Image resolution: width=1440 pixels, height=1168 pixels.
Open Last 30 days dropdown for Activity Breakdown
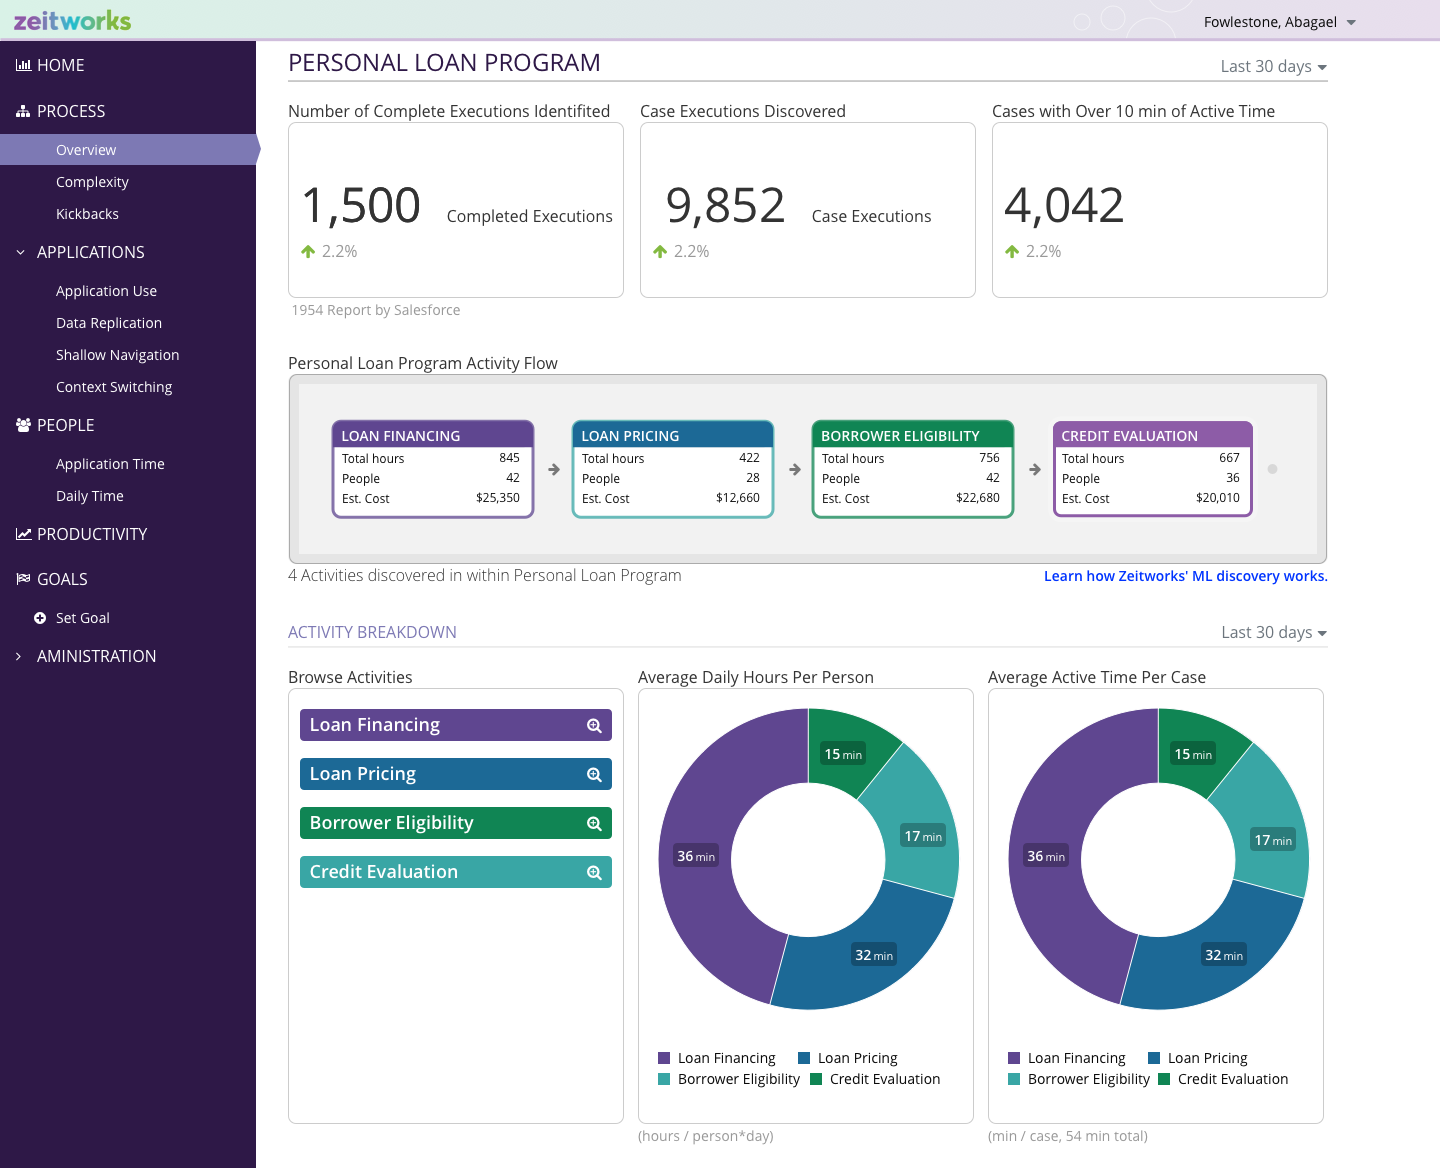coord(1273,632)
